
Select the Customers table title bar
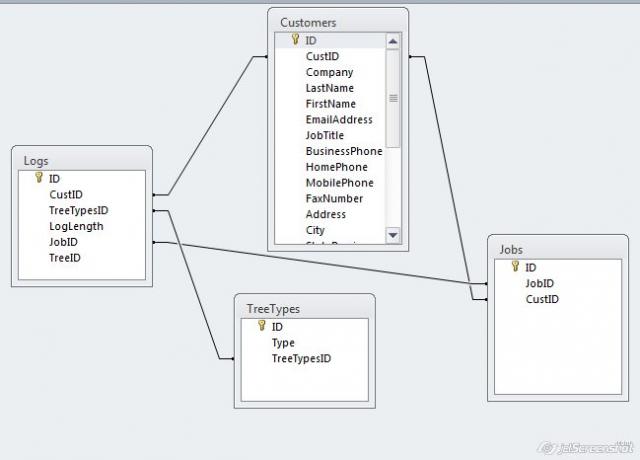[x=338, y=22]
